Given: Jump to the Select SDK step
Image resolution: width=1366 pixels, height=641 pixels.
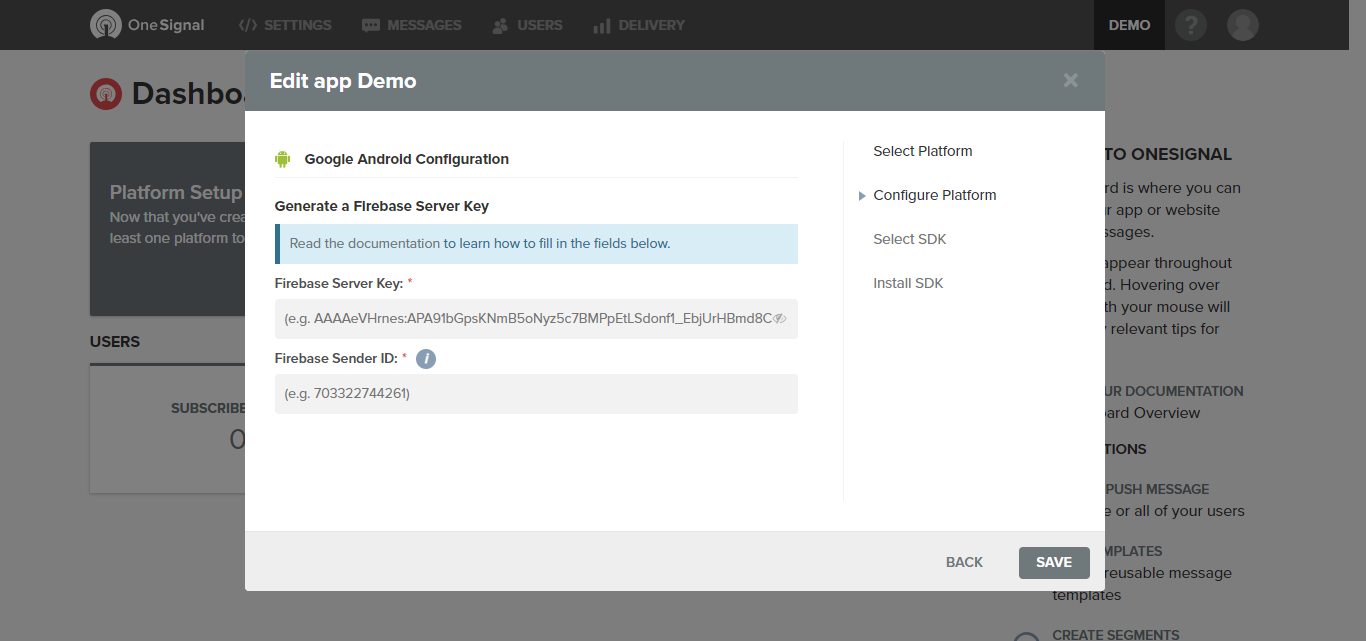Looking at the screenshot, I should point(909,239).
